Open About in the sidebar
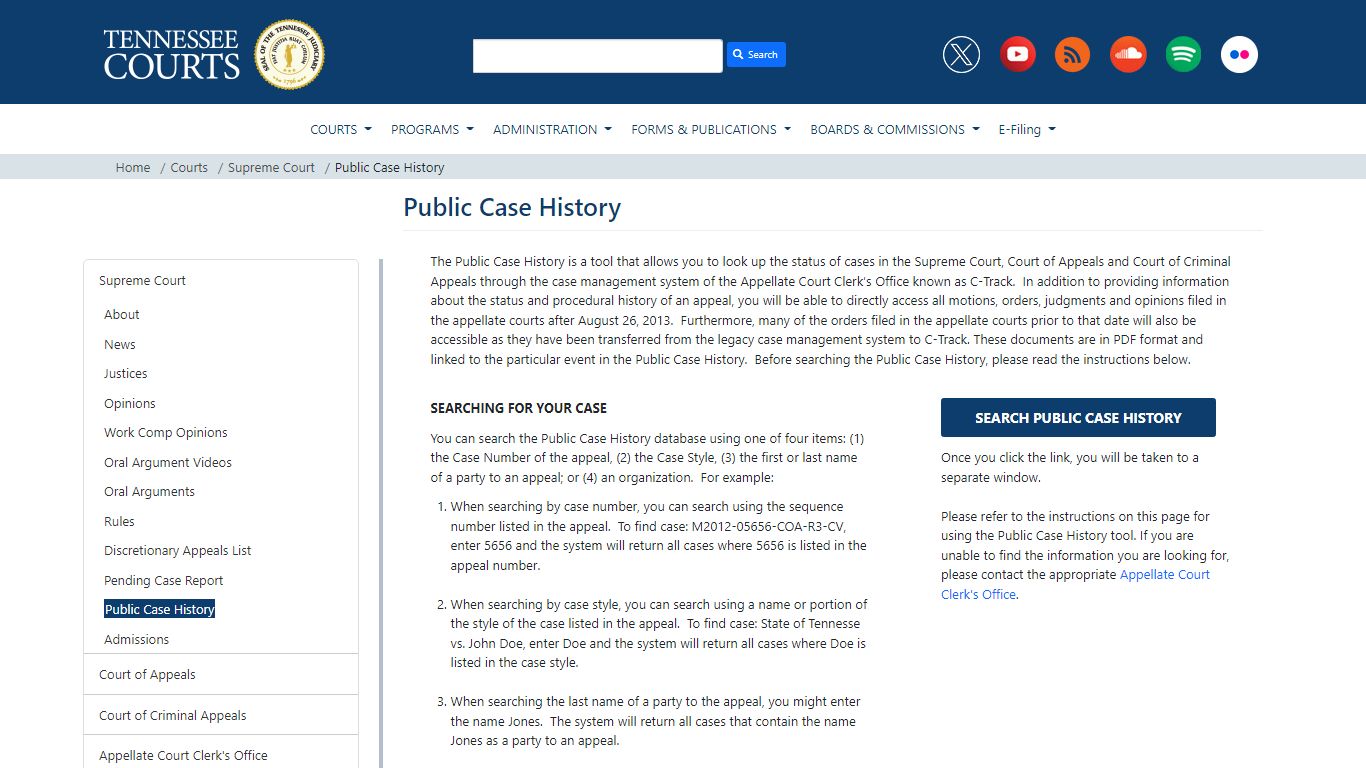The height and width of the screenshot is (768, 1366). [122, 314]
